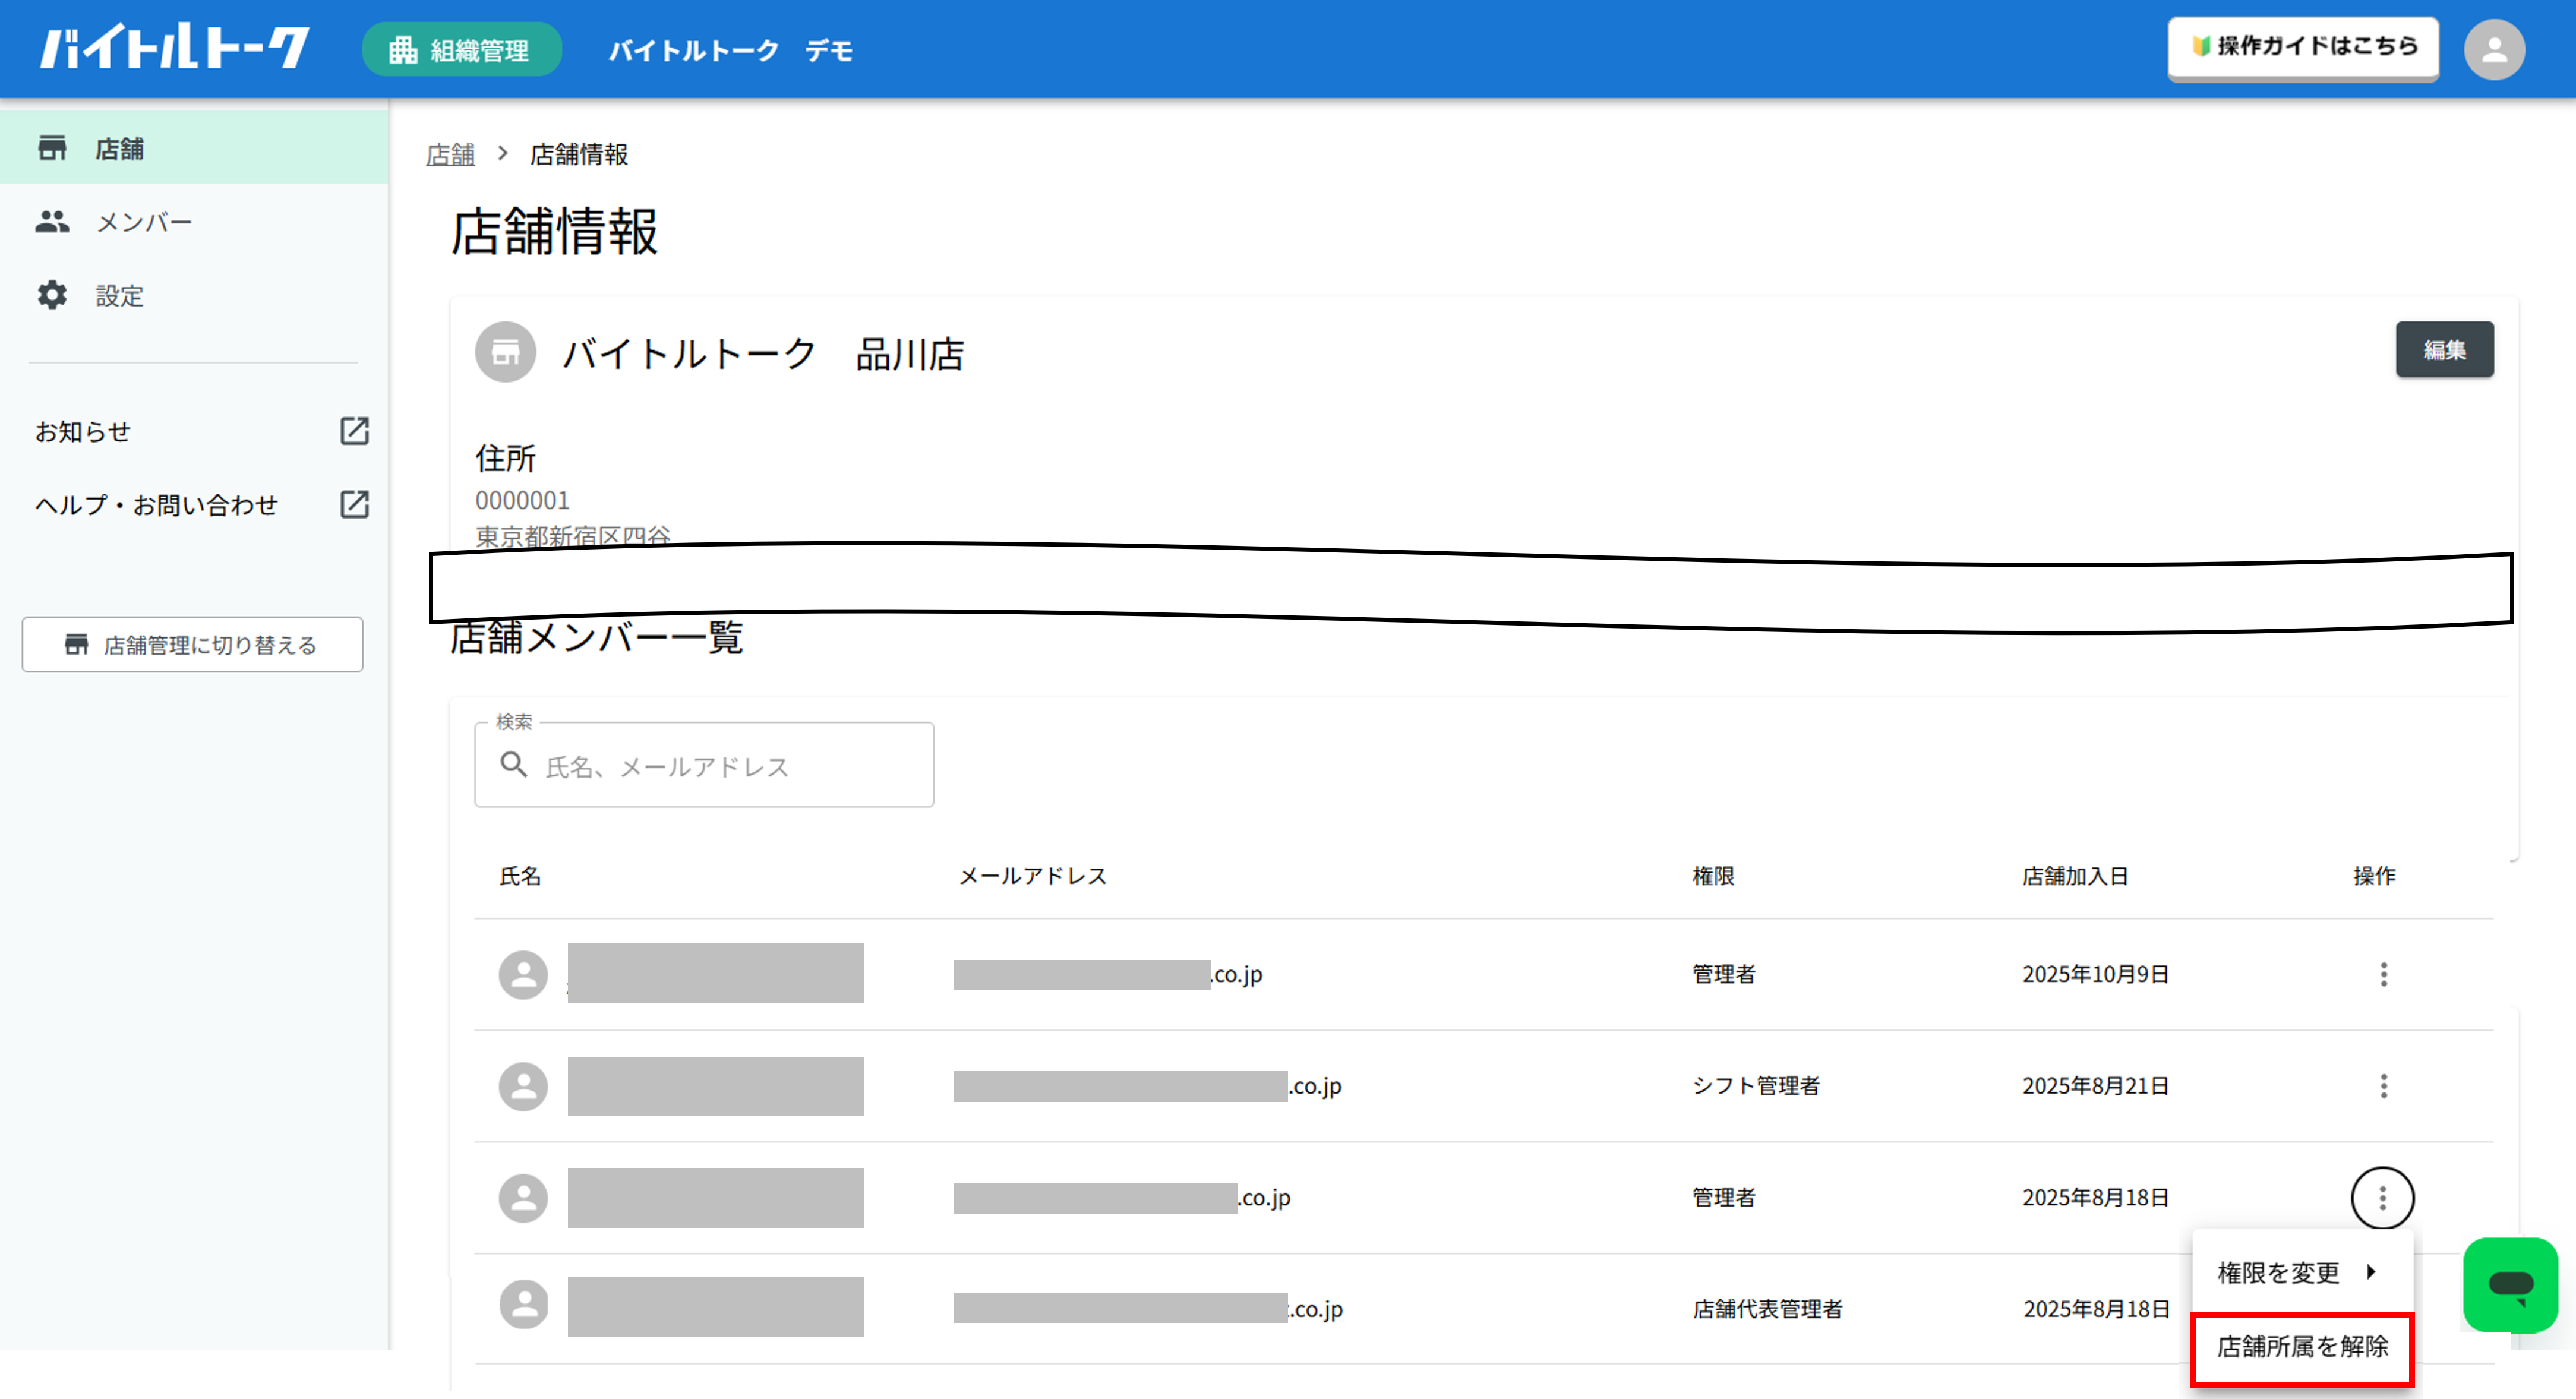This screenshot has height=1399, width=2576.
Task: Choose 店舗所属を解除 menu item
Action: 2302,1347
